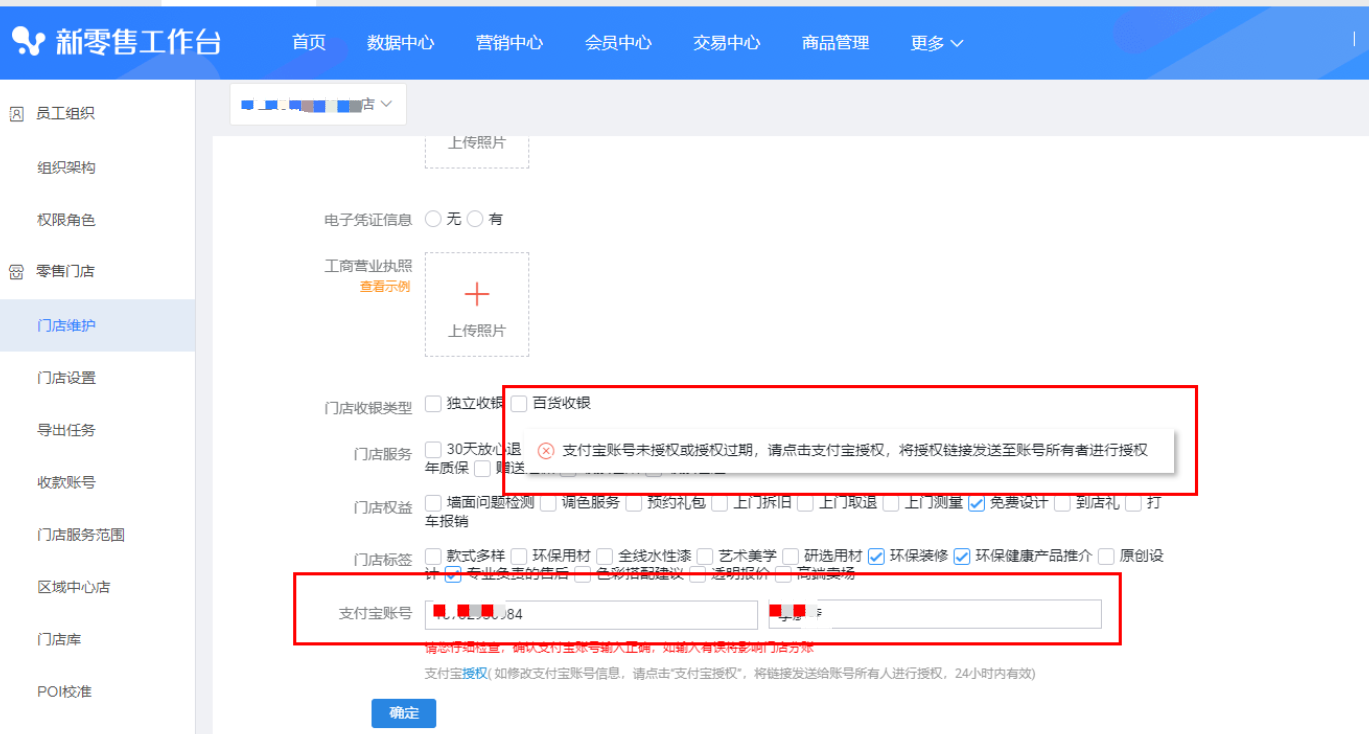Open 收款账号 in the sidebar
The image size is (1369, 734).
click(66, 482)
